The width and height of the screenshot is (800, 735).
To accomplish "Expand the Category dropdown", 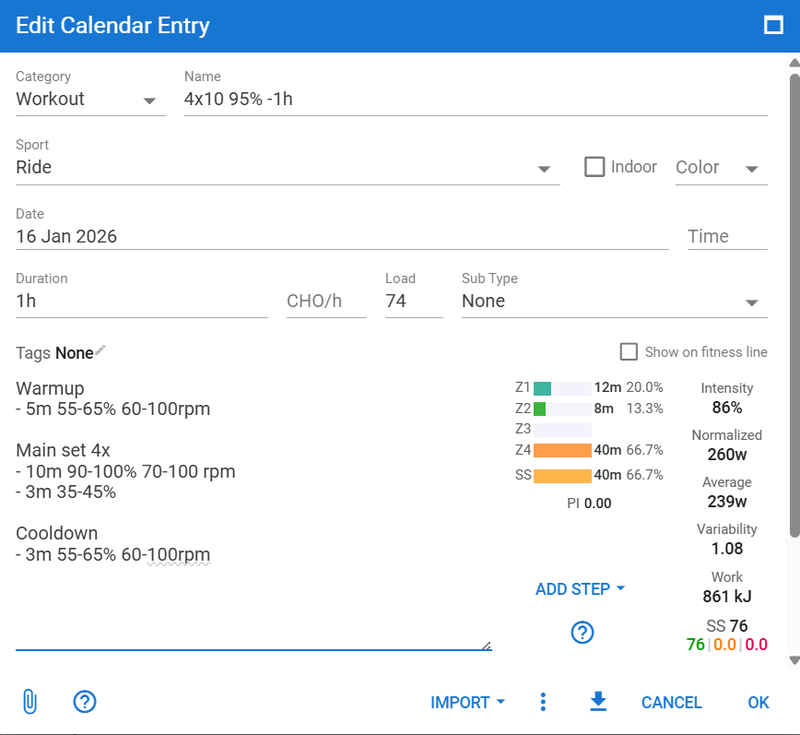I will pyautogui.click(x=149, y=100).
